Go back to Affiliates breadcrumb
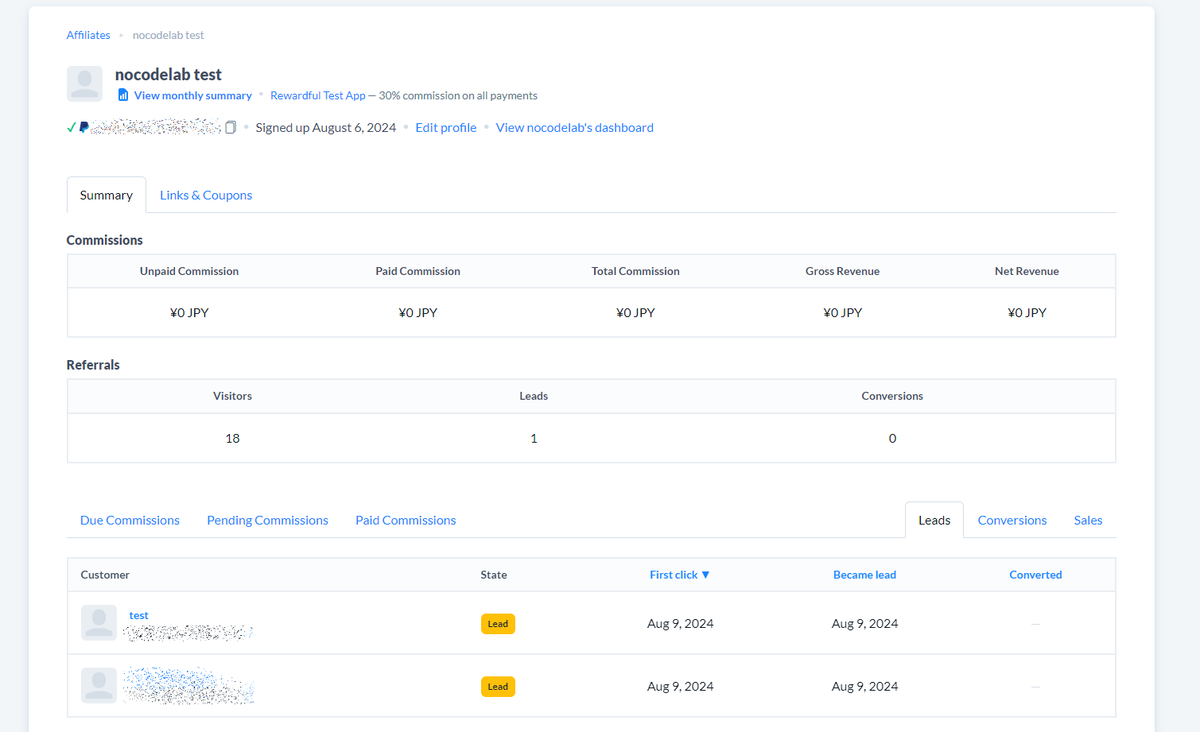This screenshot has width=1200, height=732. coord(88,35)
